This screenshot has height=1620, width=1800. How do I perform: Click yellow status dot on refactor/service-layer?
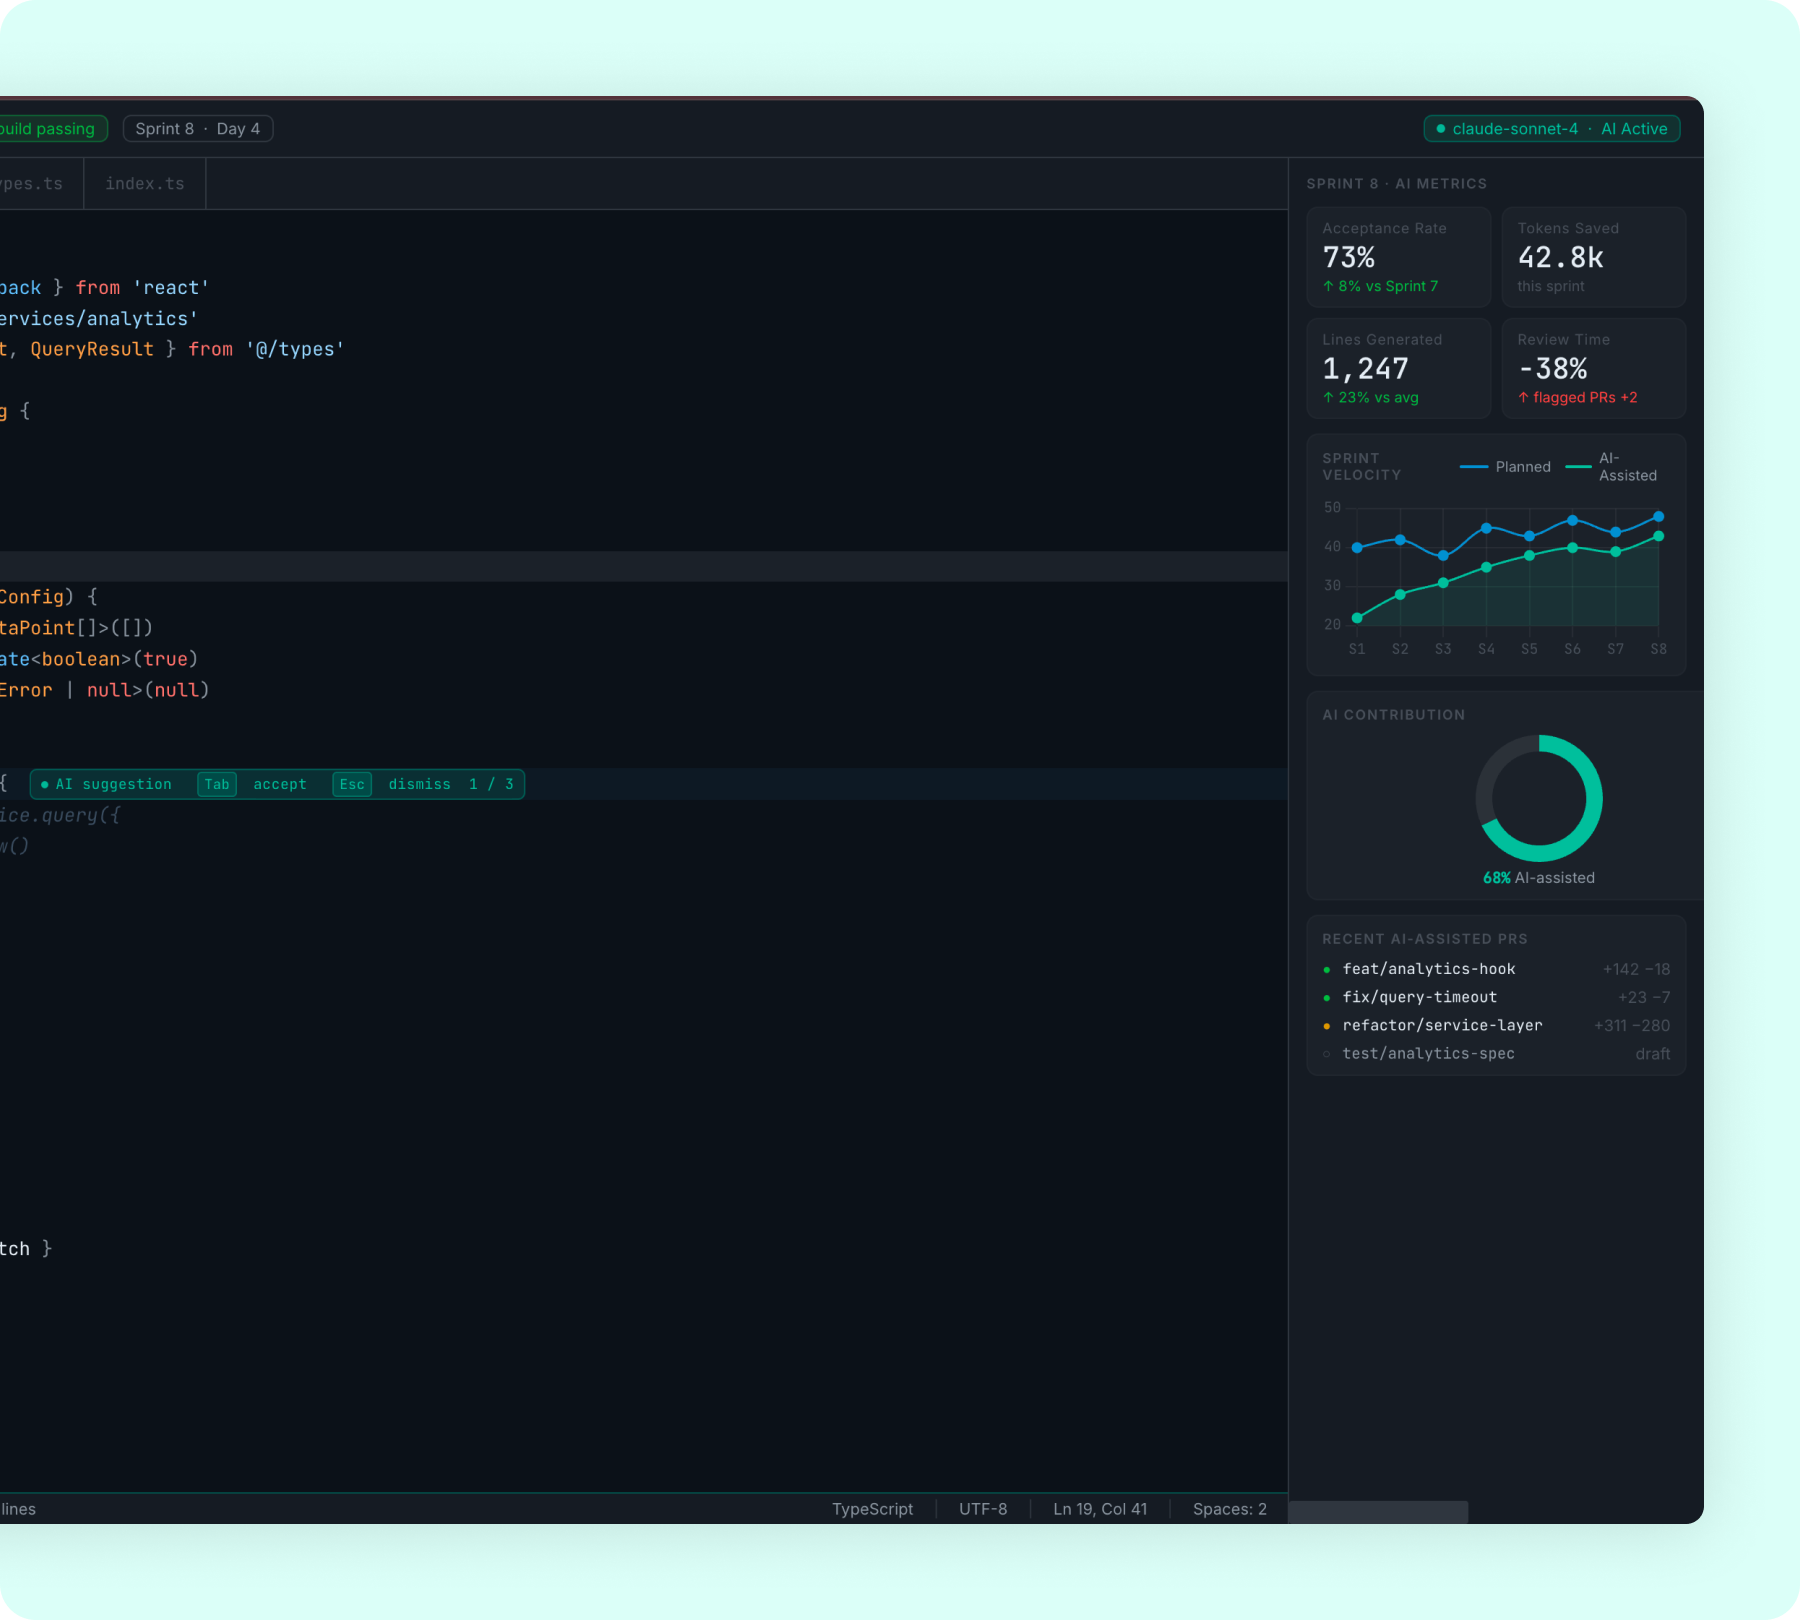[1327, 1025]
